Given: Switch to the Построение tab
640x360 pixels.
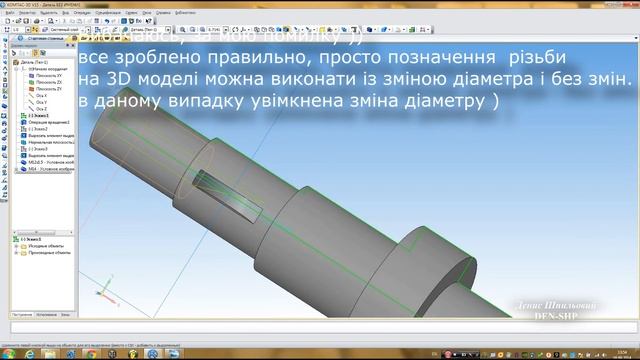Looking at the screenshot, I should click(22, 315).
